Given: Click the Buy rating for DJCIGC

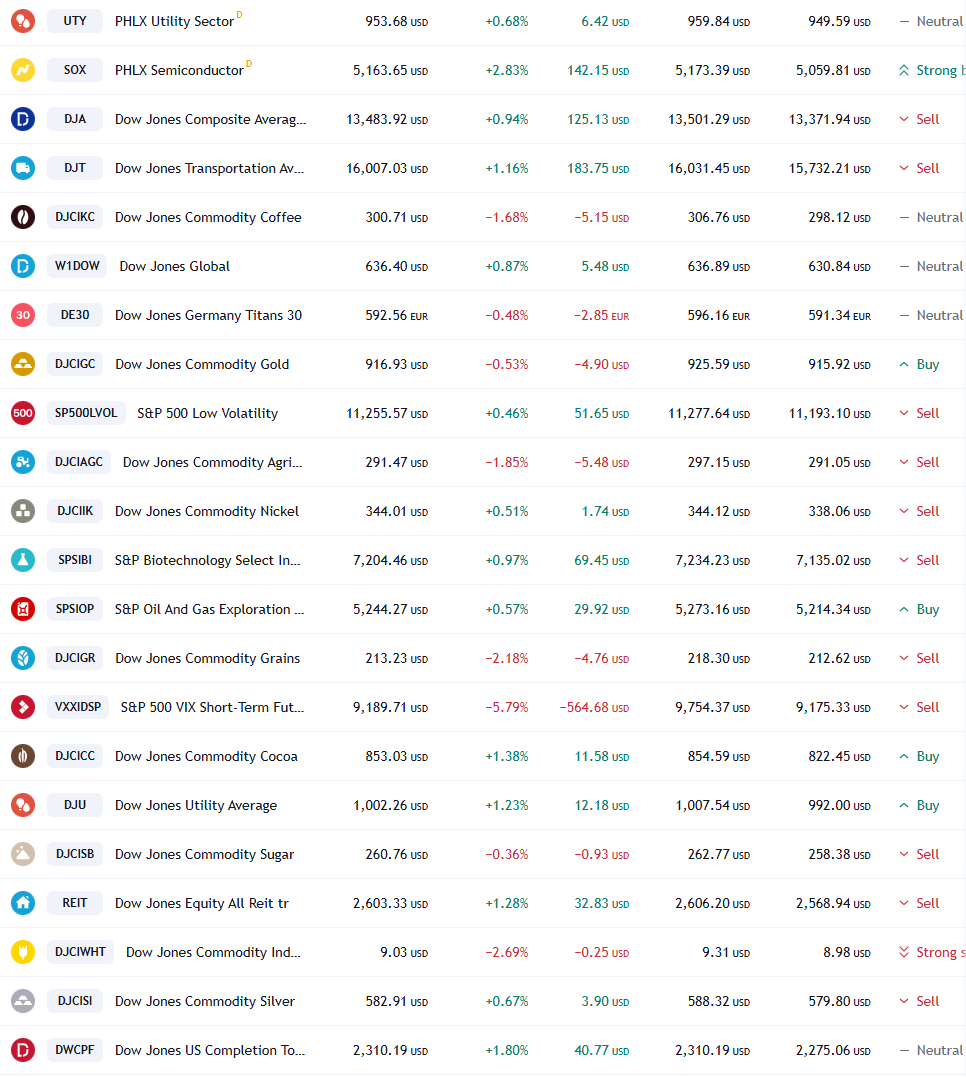Looking at the screenshot, I should [919, 364].
